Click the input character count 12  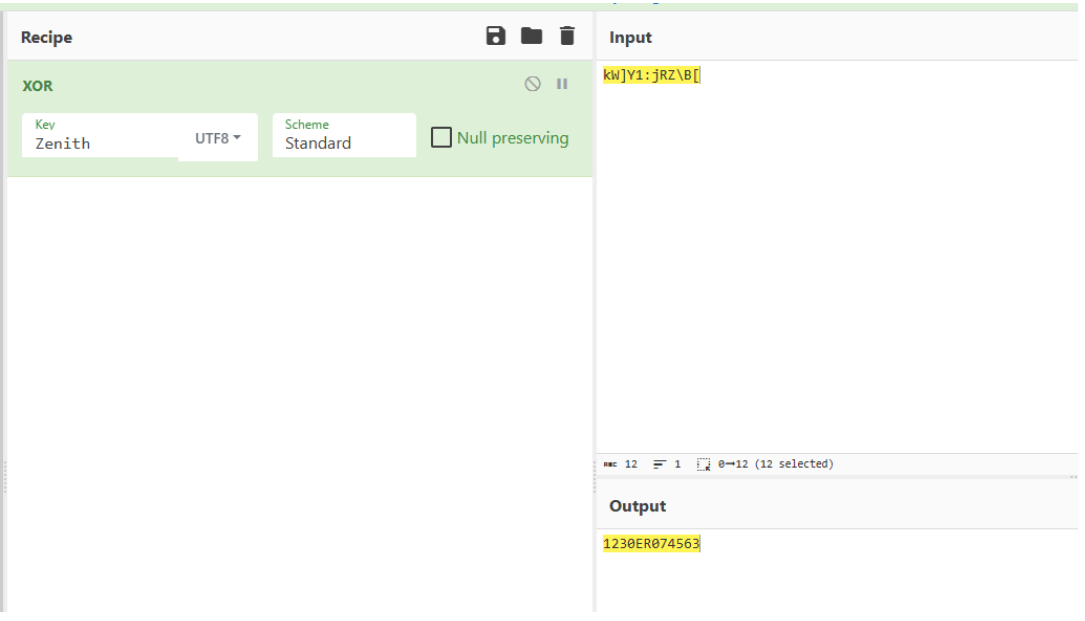point(621,464)
